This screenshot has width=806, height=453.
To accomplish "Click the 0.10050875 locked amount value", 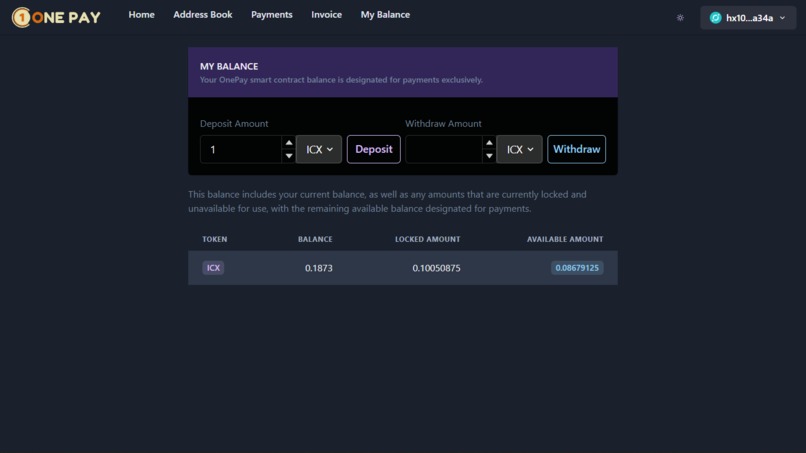I will [436, 268].
